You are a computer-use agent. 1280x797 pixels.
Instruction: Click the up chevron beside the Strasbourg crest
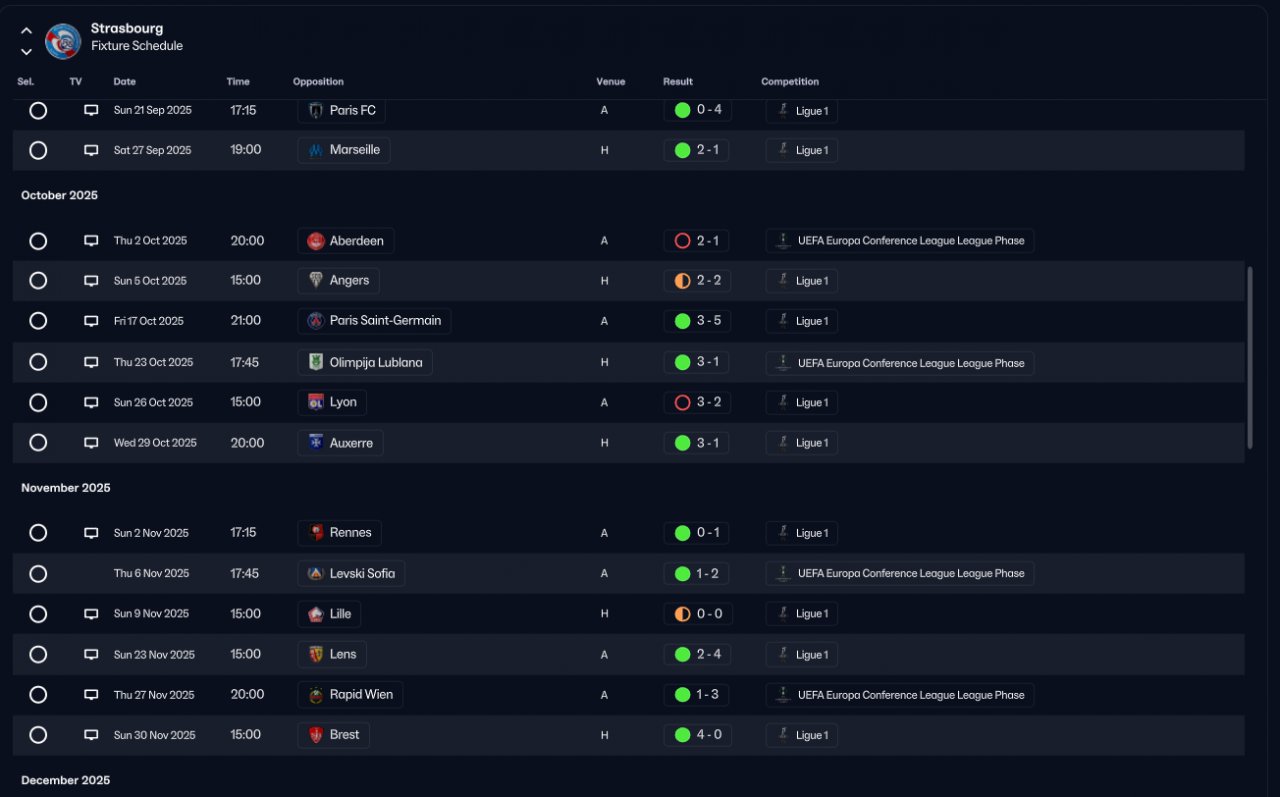pos(26,30)
